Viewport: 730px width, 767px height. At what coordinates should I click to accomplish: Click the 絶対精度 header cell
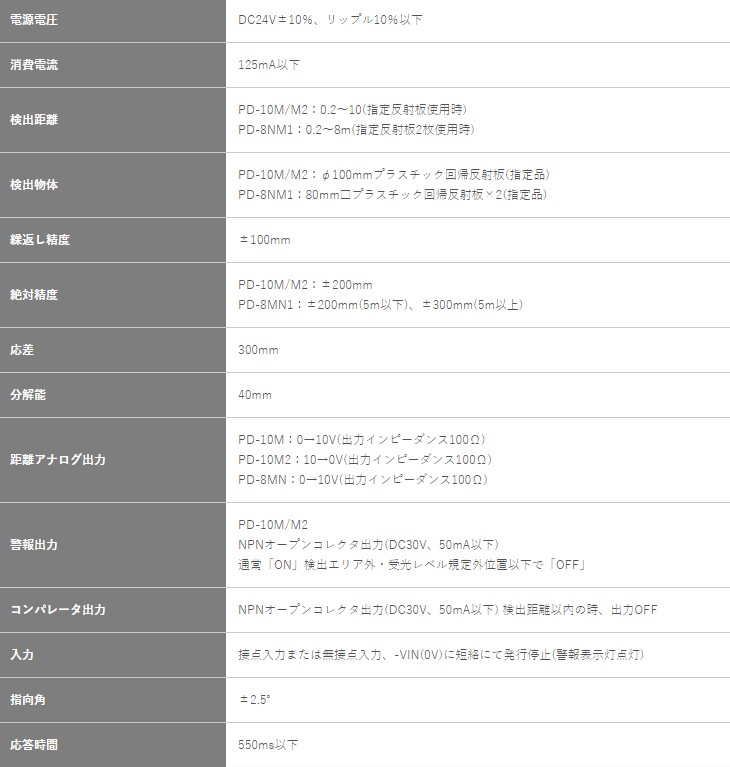point(33,295)
